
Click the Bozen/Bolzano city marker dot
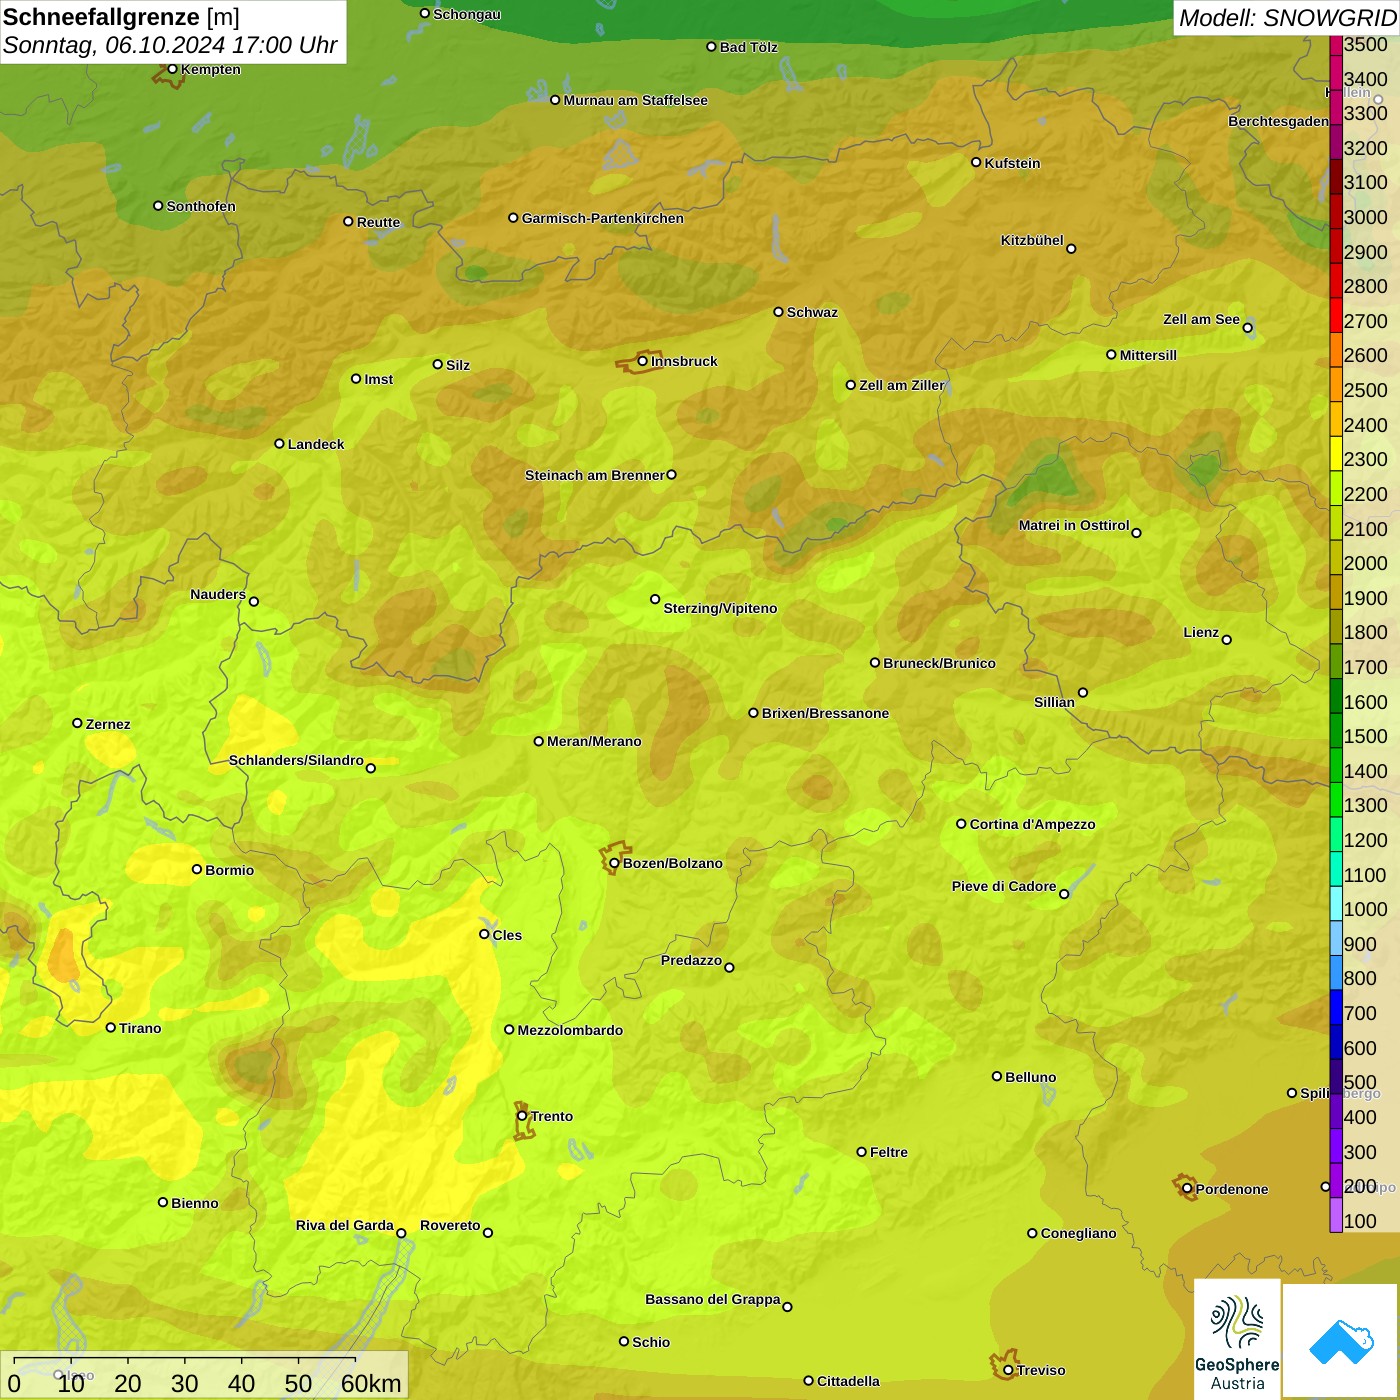tap(614, 863)
